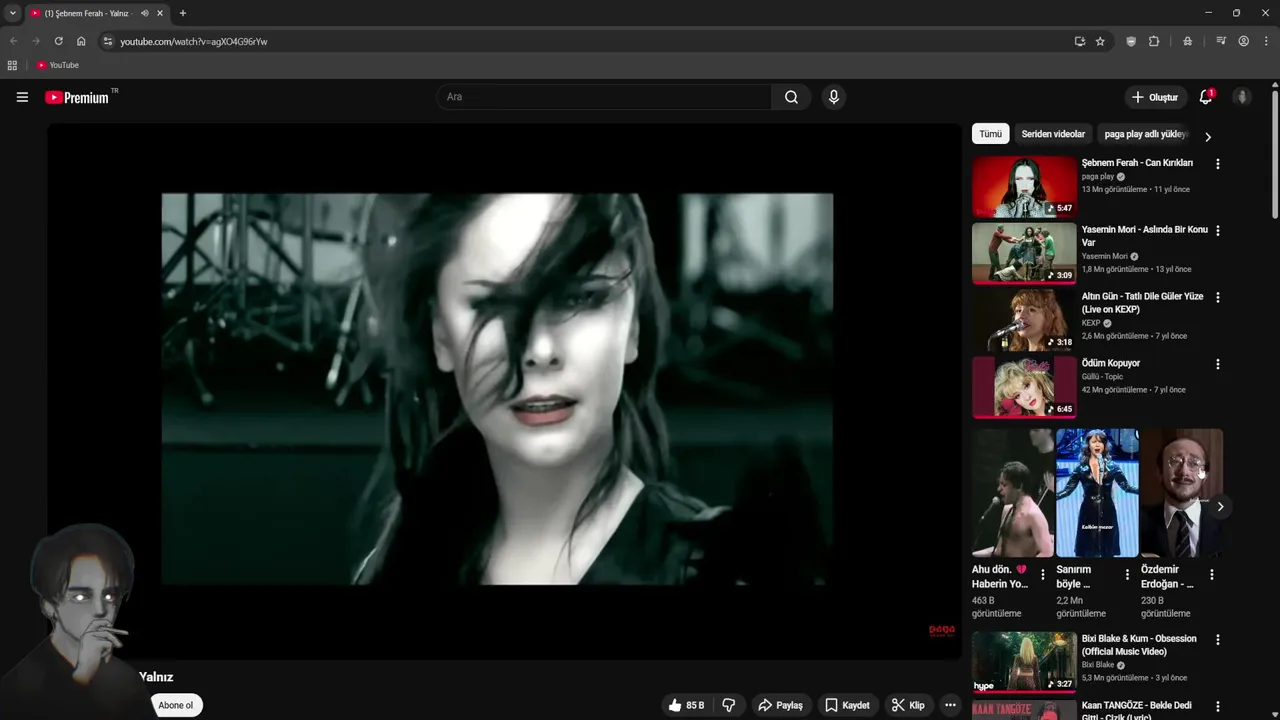Open Chrome three-dot menu
1280x720 pixels.
click(1267, 41)
